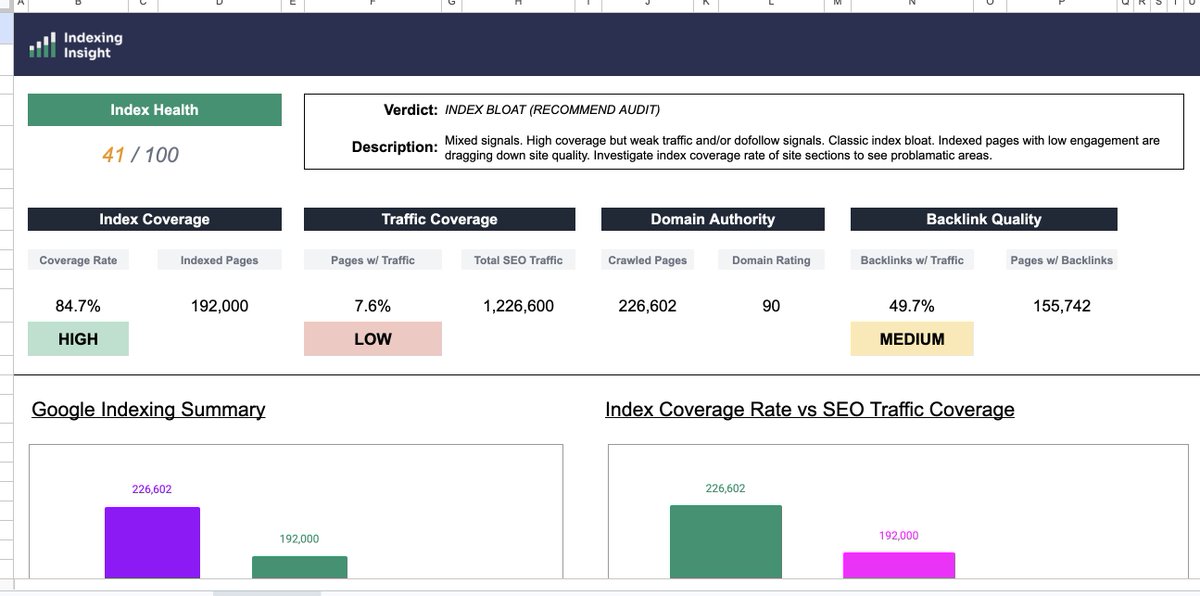
Task: Select the Verdict label
Action: 410,110
